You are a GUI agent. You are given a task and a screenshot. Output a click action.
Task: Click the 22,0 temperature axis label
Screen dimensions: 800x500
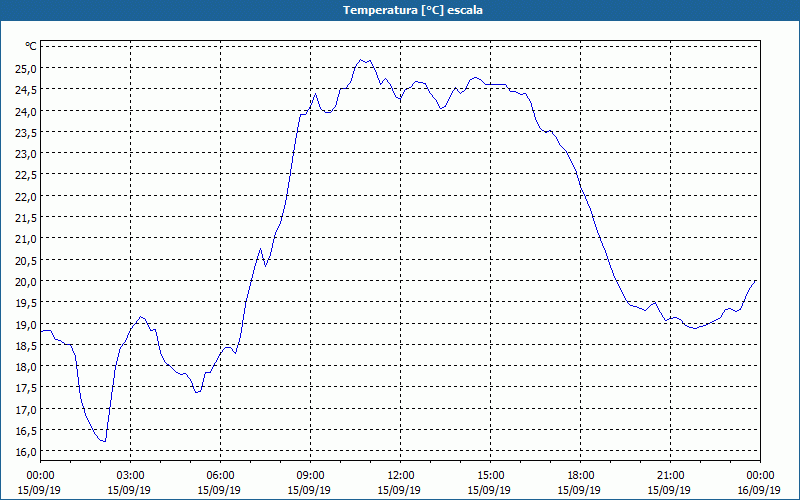click(26, 196)
